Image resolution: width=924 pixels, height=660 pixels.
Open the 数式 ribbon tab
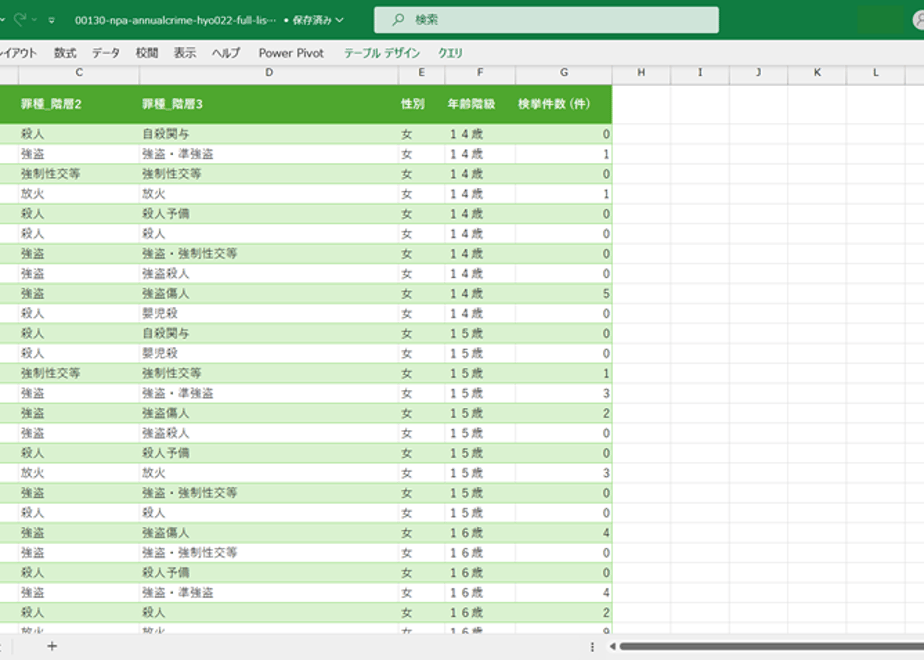pos(65,53)
